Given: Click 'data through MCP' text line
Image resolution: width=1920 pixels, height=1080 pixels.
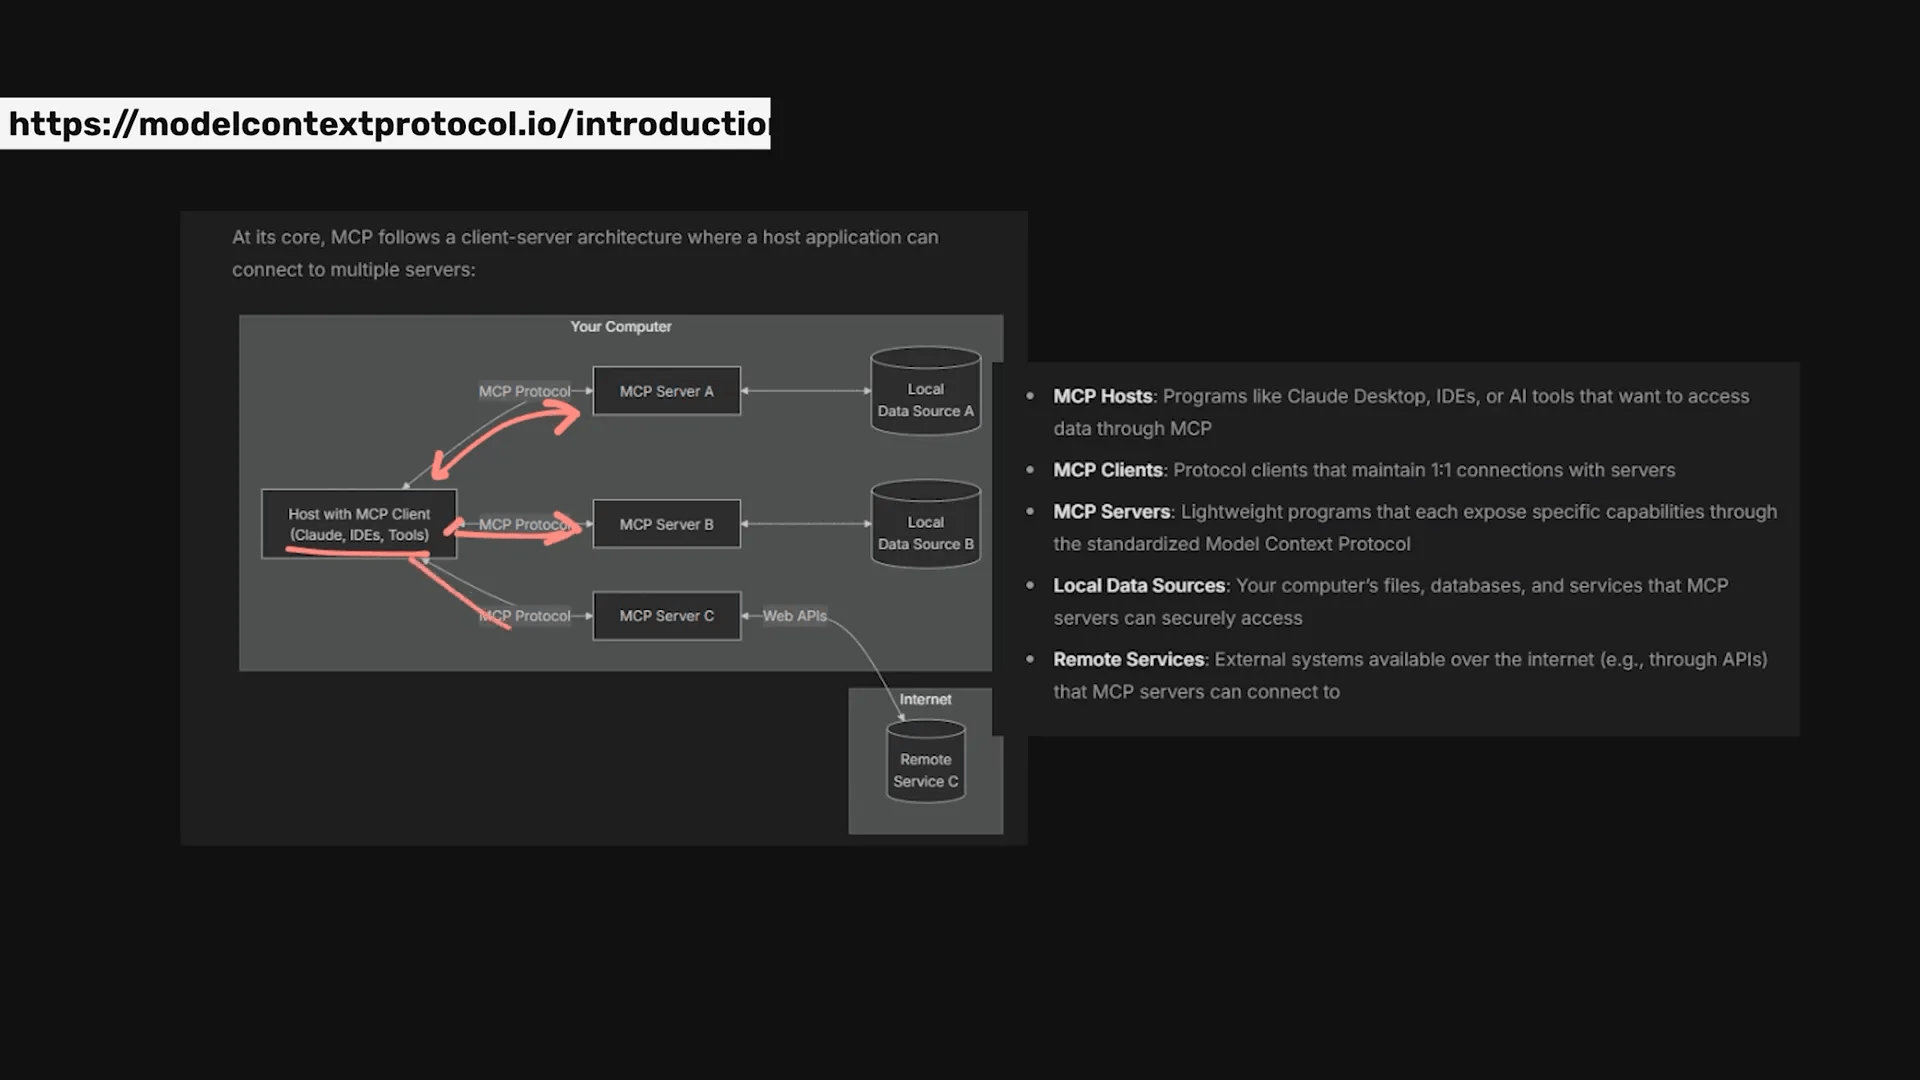Looking at the screenshot, I should click(x=1132, y=428).
